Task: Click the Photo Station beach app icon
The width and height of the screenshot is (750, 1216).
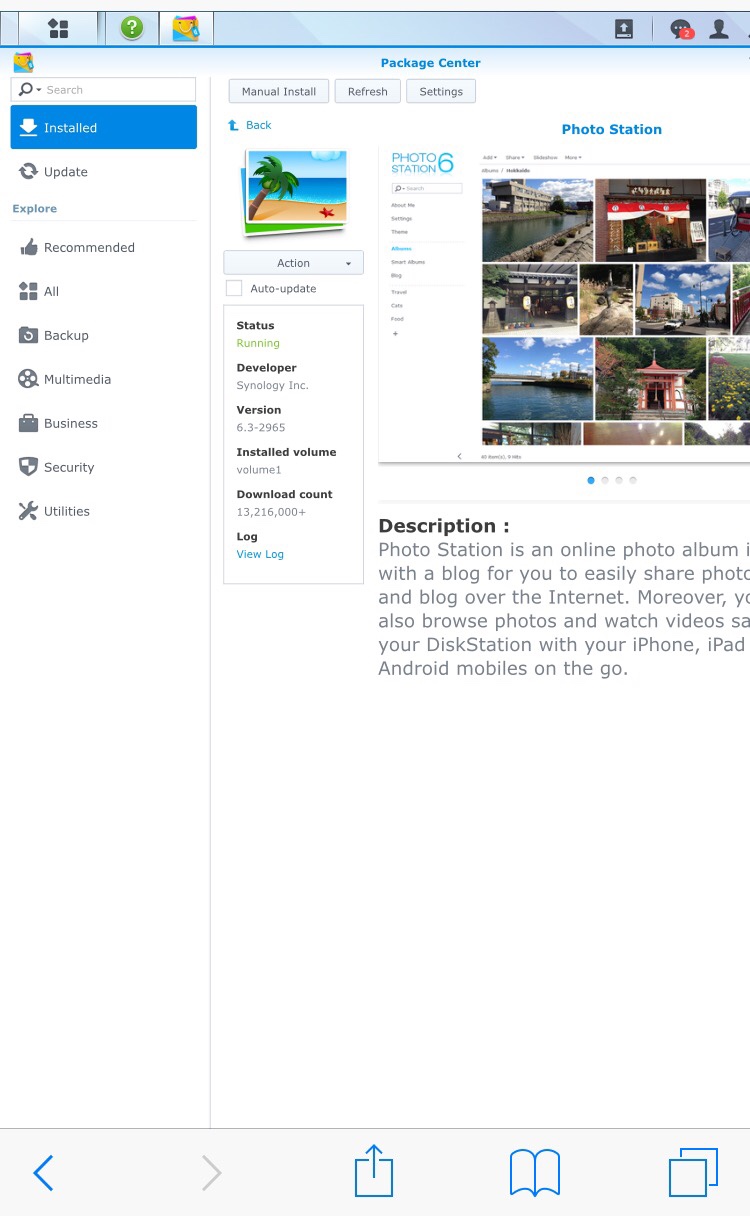Action: tap(294, 192)
